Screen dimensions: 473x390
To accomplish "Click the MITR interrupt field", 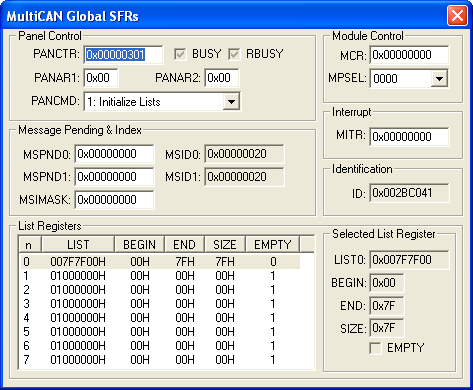I will 409,137.
